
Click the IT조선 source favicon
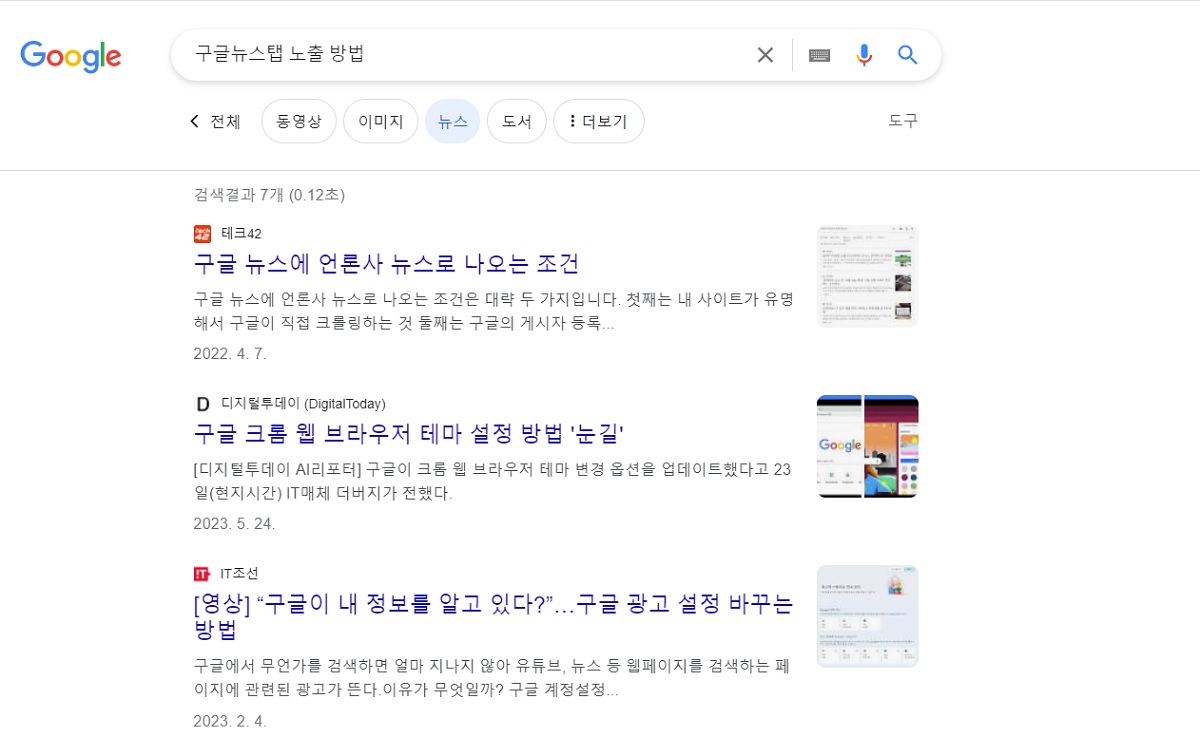202,574
